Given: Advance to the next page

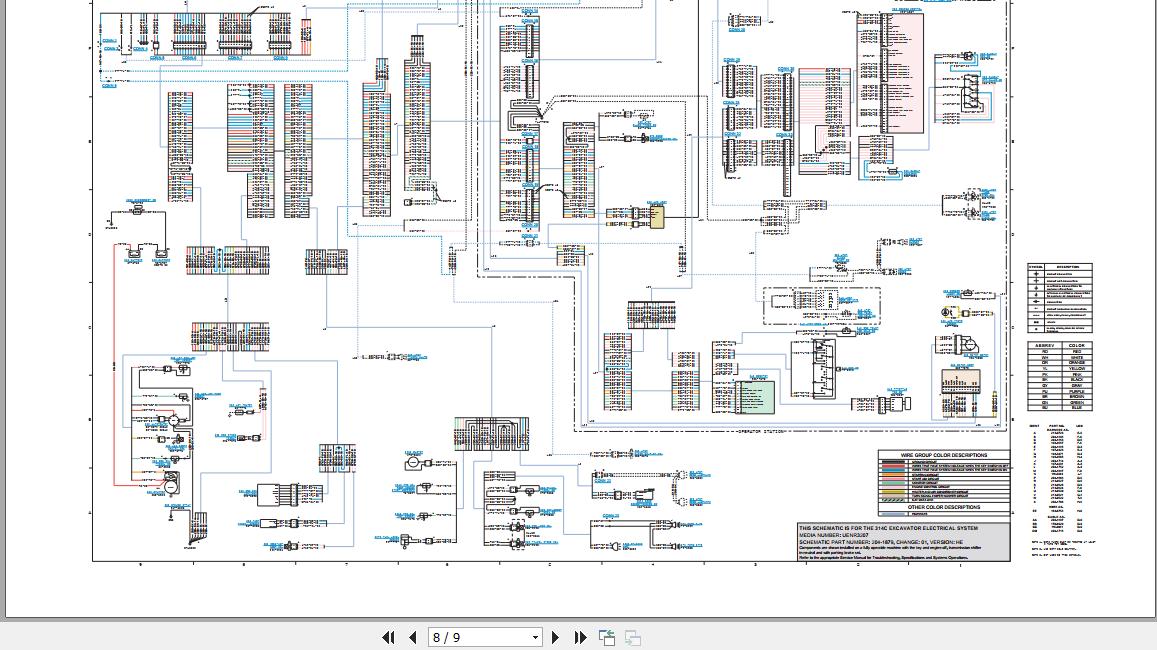Looking at the screenshot, I should [556, 637].
